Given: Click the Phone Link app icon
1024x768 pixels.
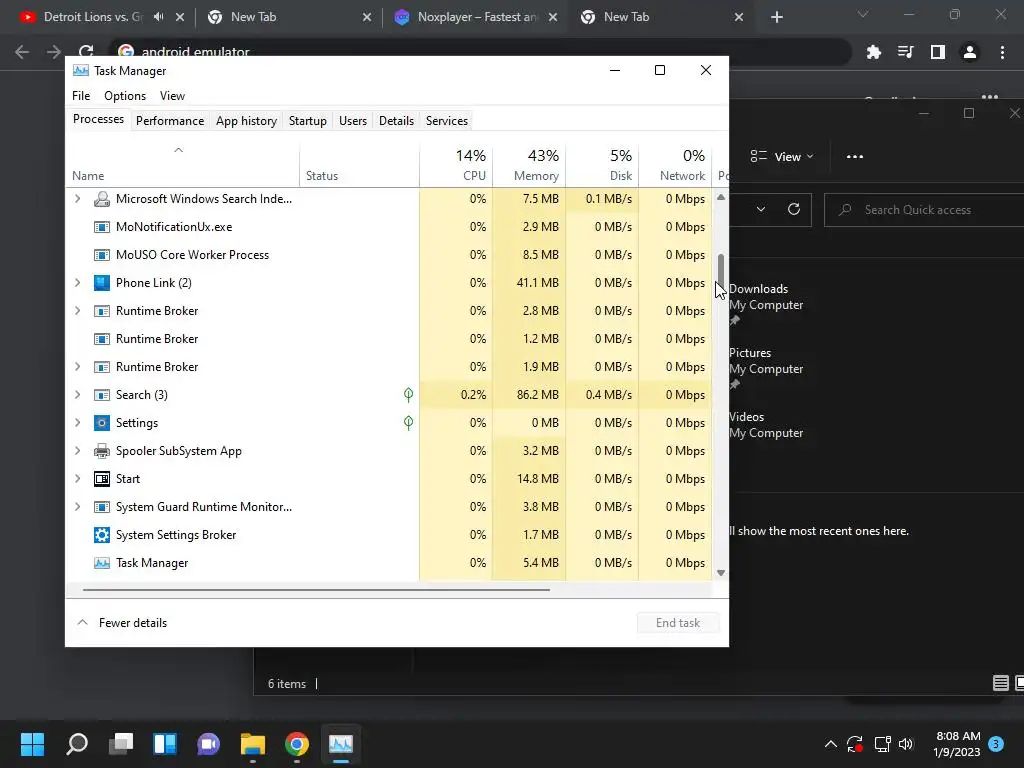Looking at the screenshot, I should (102, 283).
